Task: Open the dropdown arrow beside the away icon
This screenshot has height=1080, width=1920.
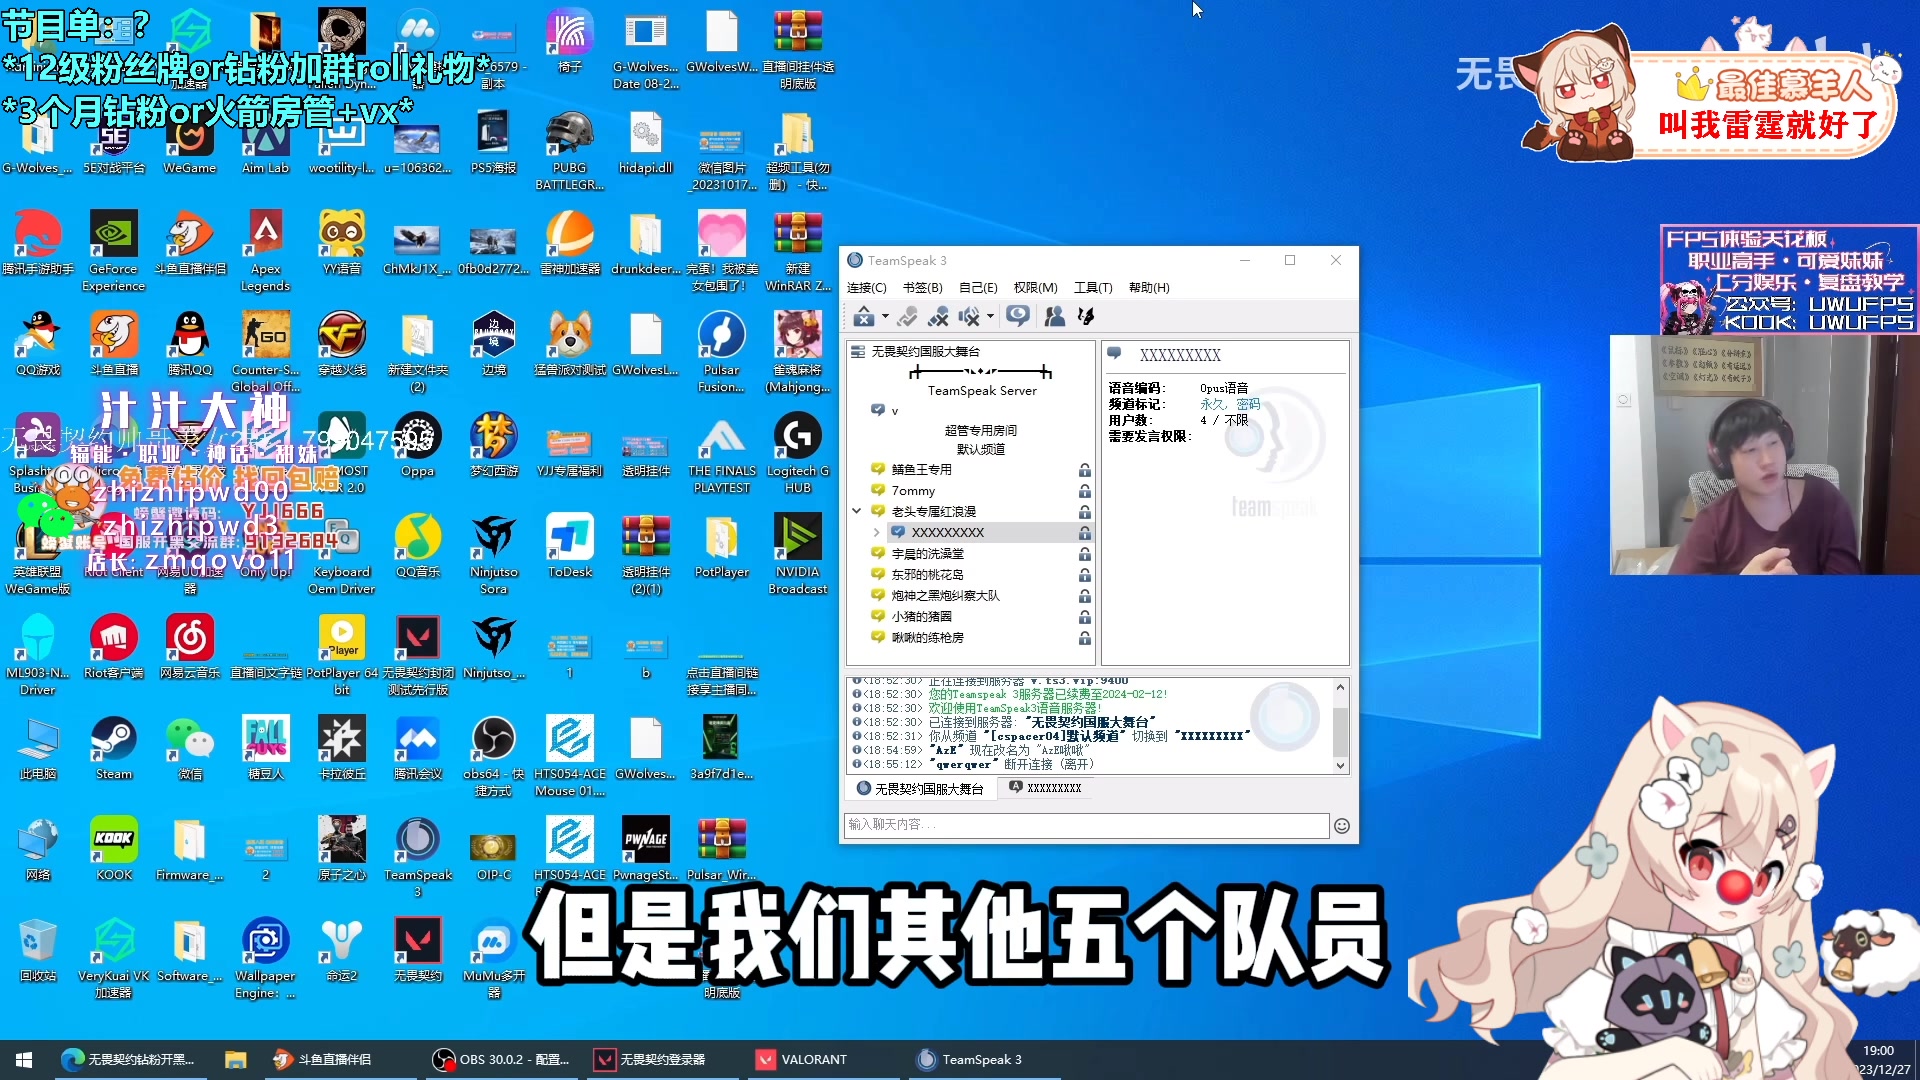Action: pyautogui.click(x=885, y=317)
